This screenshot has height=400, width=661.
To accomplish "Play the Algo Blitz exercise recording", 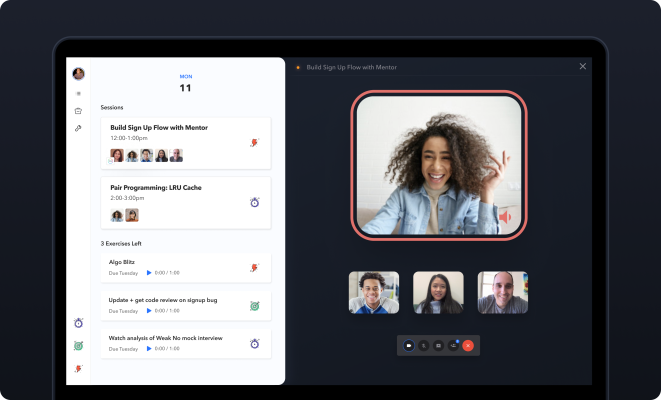I will click(149, 272).
